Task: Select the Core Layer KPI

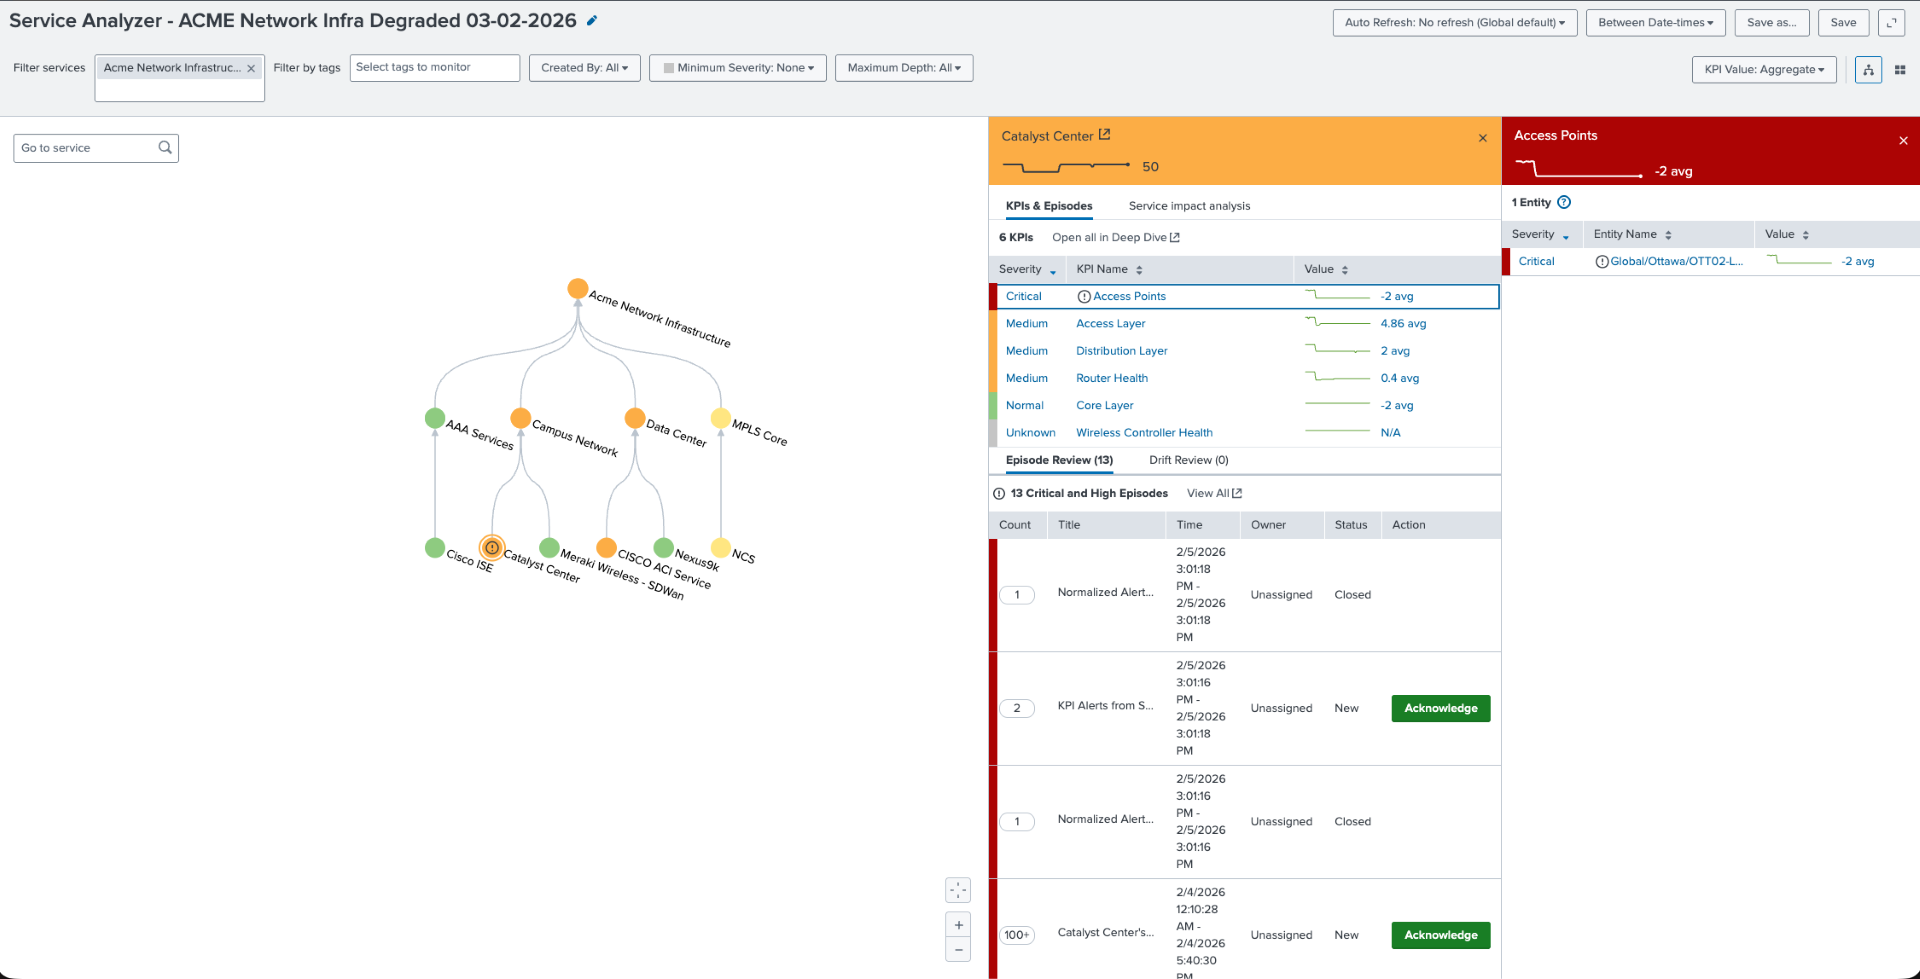Action: coord(1104,406)
